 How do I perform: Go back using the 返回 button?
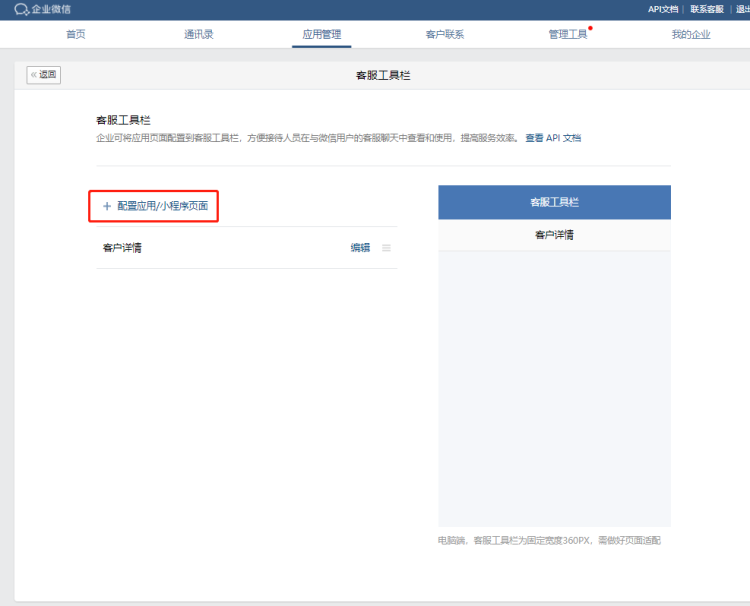pyautogui.click(x=44, y=75)
